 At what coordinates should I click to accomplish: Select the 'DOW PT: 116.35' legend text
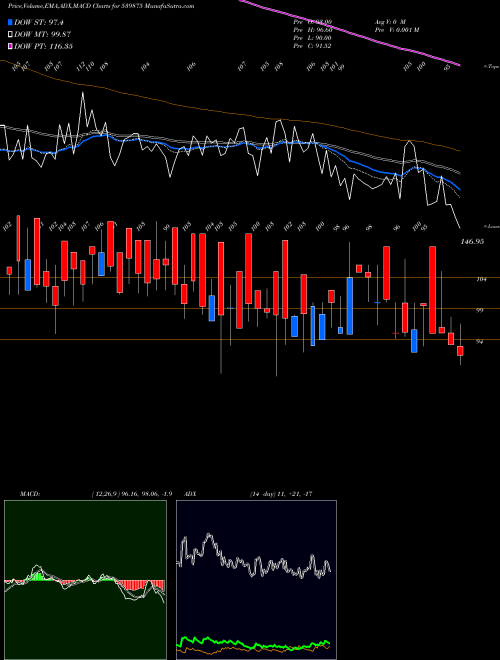coord(43,46)
